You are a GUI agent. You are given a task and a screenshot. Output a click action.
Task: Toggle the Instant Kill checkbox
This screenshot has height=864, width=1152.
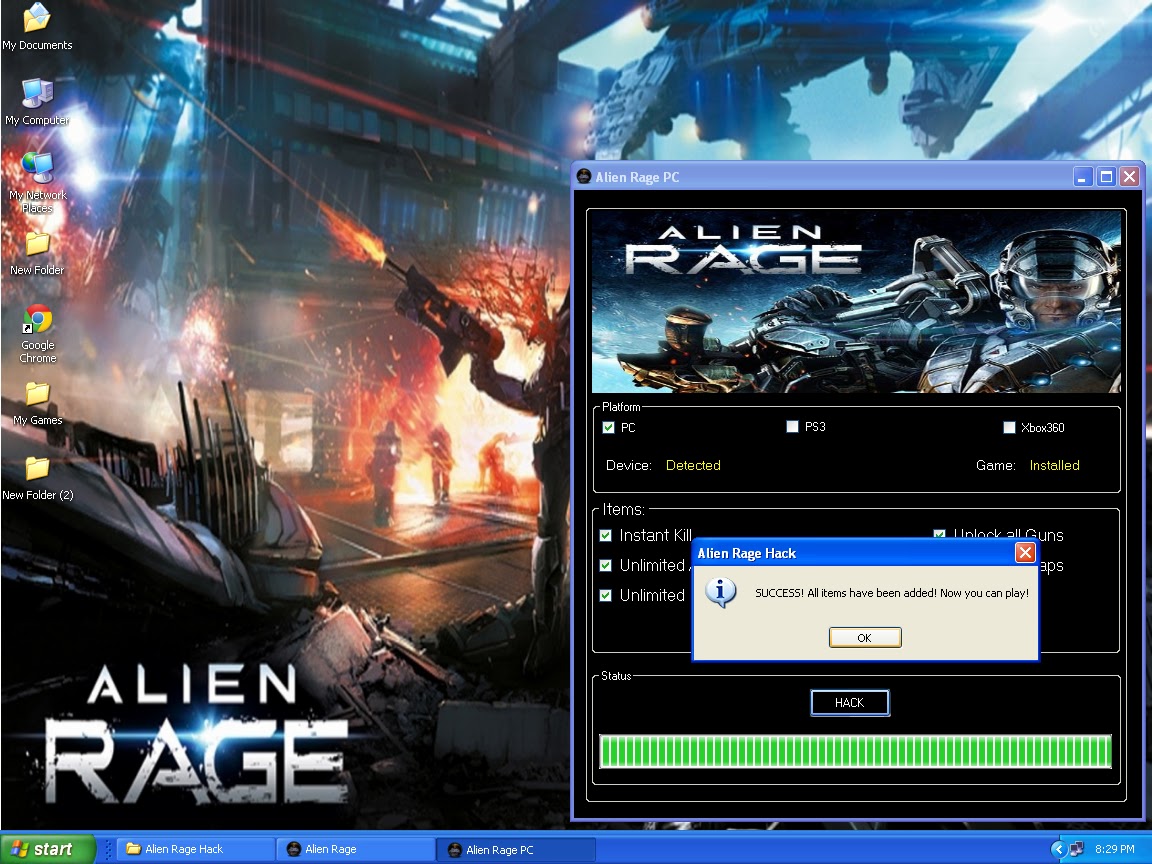605,536
